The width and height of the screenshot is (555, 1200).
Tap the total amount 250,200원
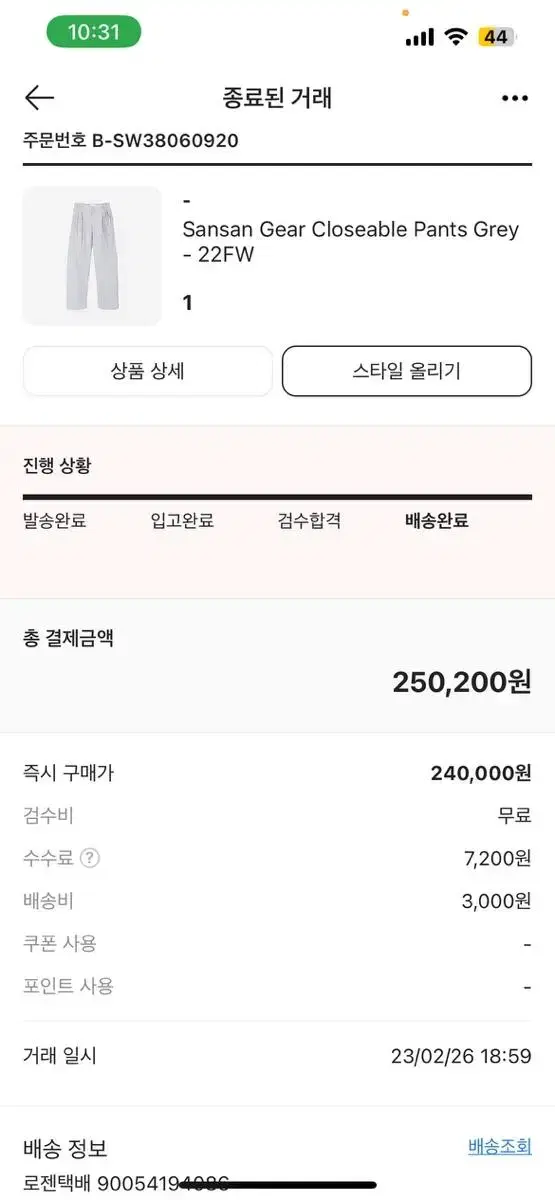click(x=462, y=682)
